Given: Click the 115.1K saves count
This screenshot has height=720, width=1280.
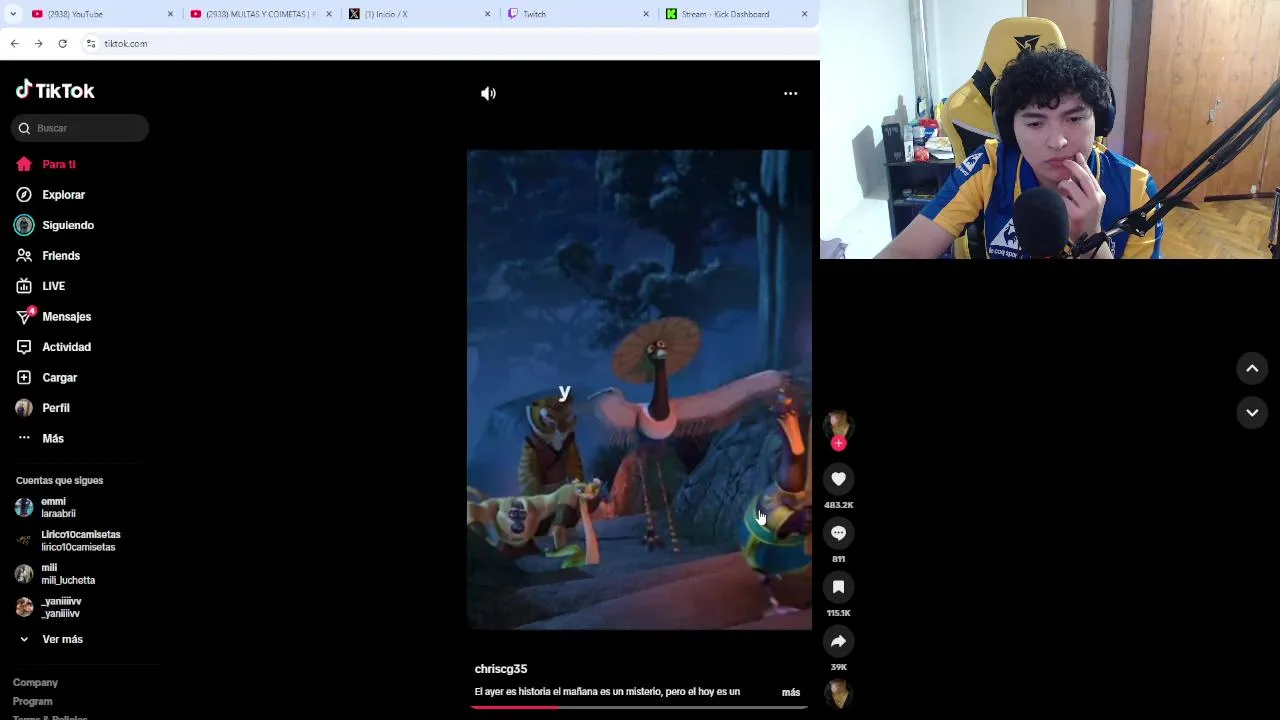Looking at the screenshot, I should 838,613.
